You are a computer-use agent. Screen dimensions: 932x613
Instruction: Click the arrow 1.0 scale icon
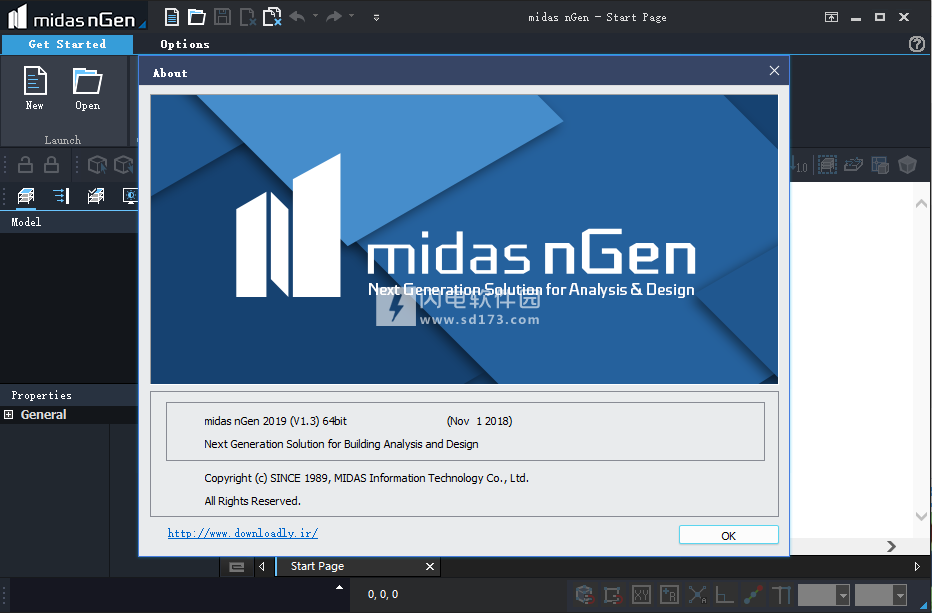[x=798, y=165]
